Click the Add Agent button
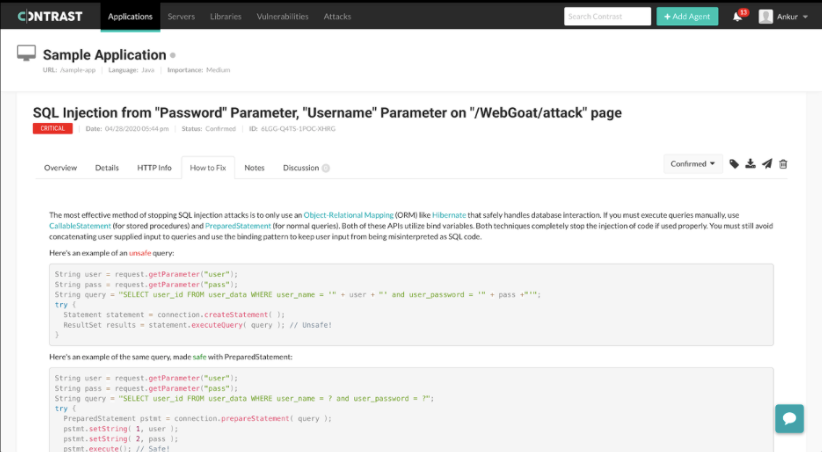822x452 pixels. coord(687,17)
